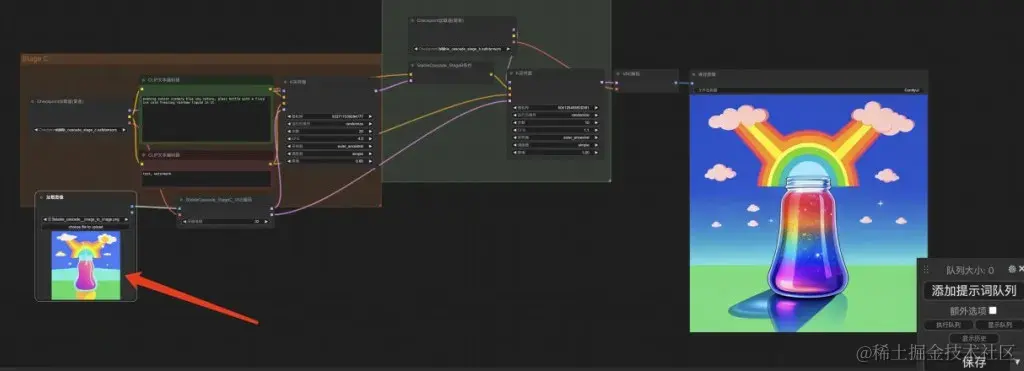This screenshot has width=1024, height=371.
Task: Toggle the 额外选项 extra options checkbox
Action: click(x=993, y=310)
